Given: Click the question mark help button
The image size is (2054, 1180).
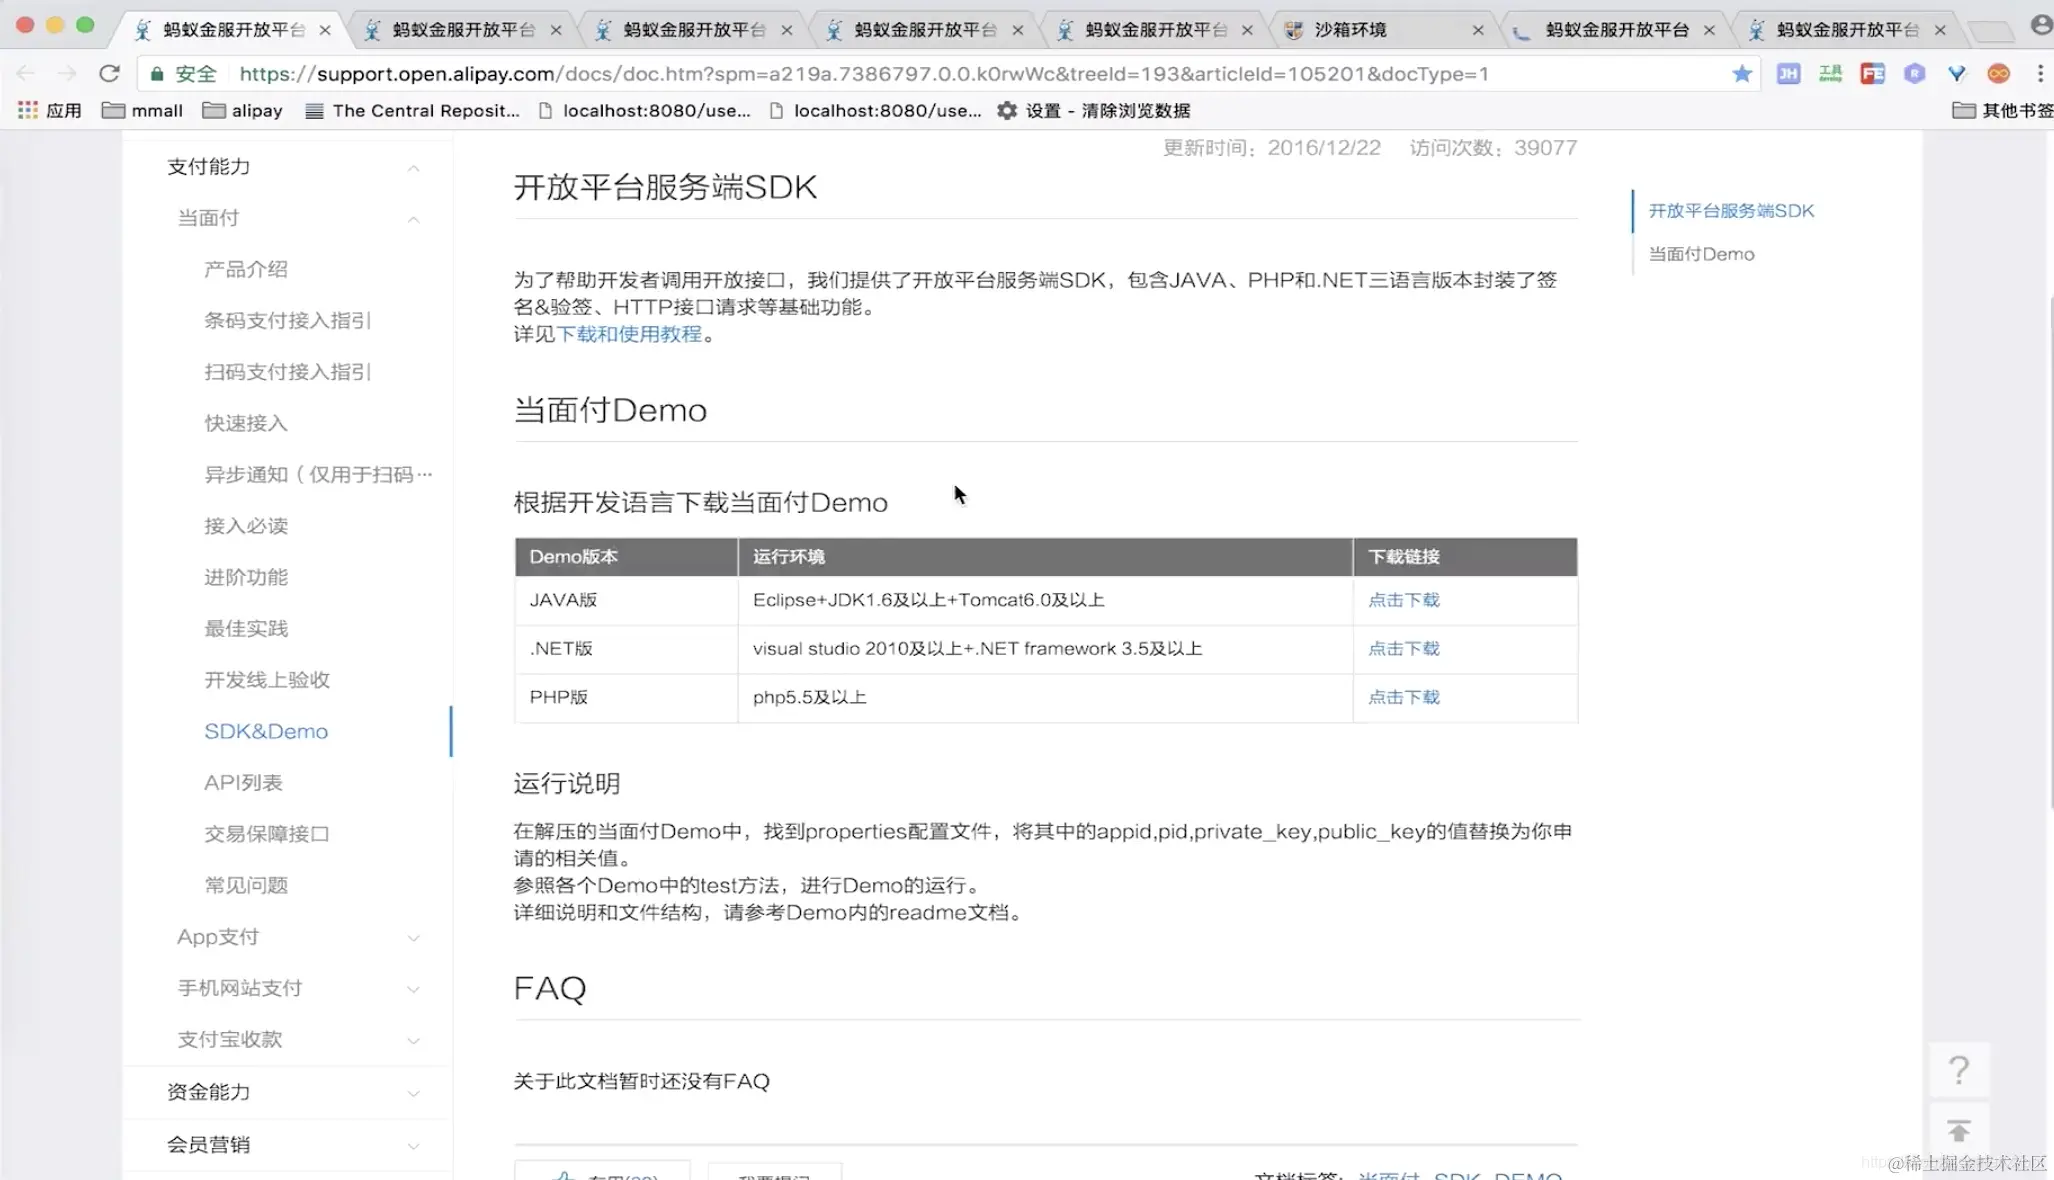Looking at the screenshot, I should point(1958,1070).
